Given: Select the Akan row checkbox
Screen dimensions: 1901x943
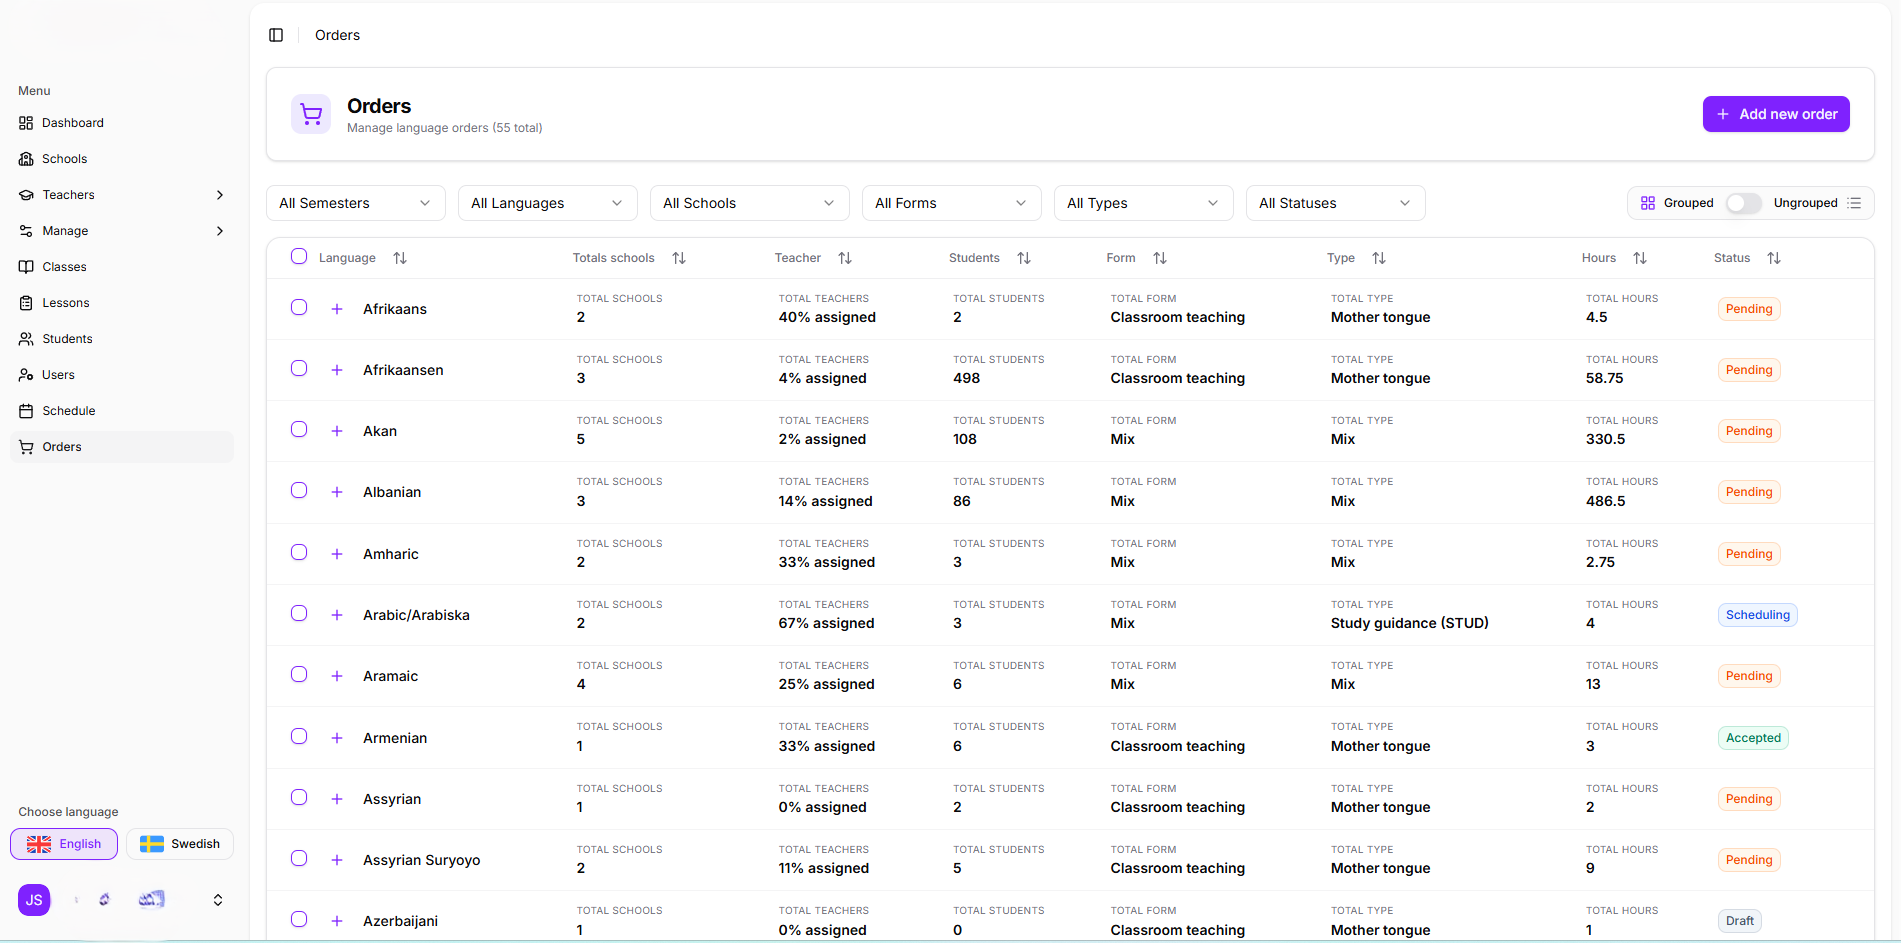Looking at the screenshot, I should (299, 429).
